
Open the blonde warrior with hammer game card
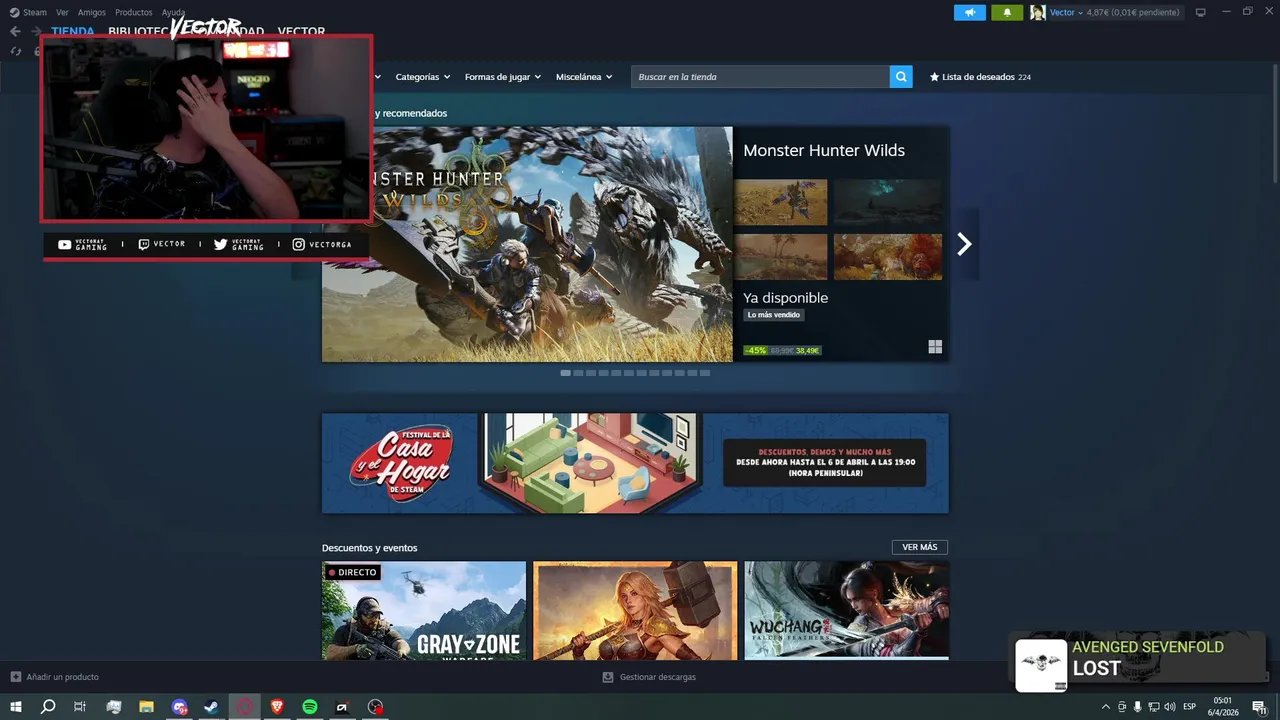tap(635, 610)
